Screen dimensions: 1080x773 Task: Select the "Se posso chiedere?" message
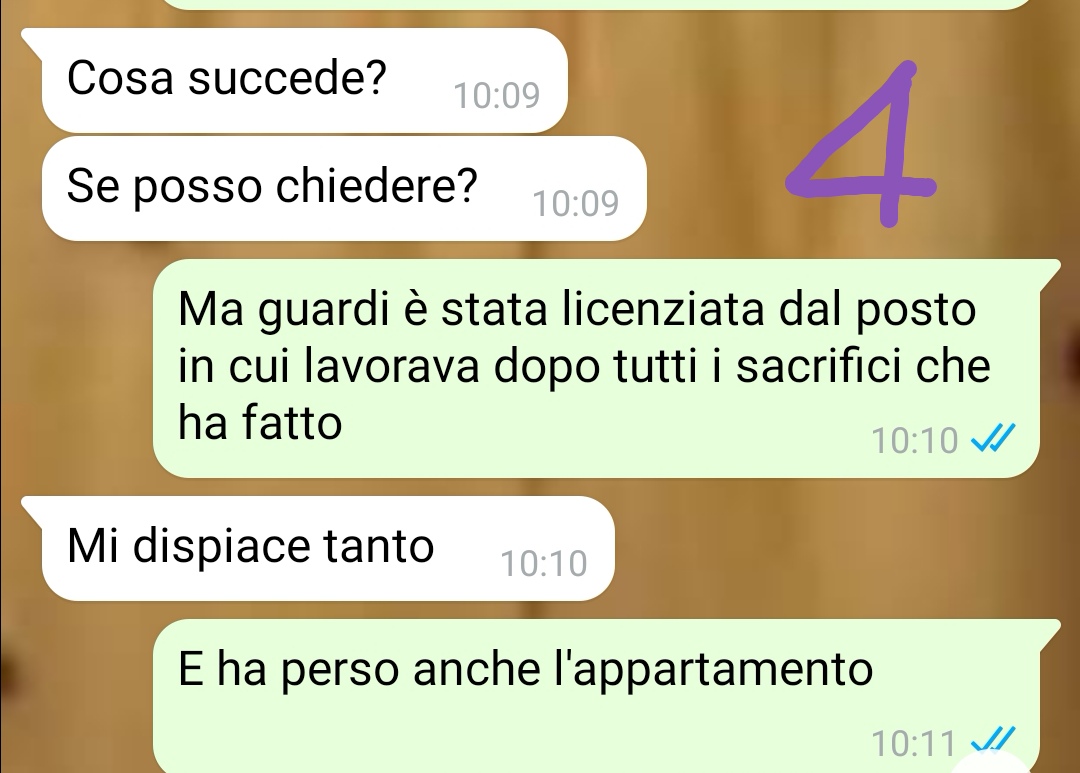tap(344, 188)
